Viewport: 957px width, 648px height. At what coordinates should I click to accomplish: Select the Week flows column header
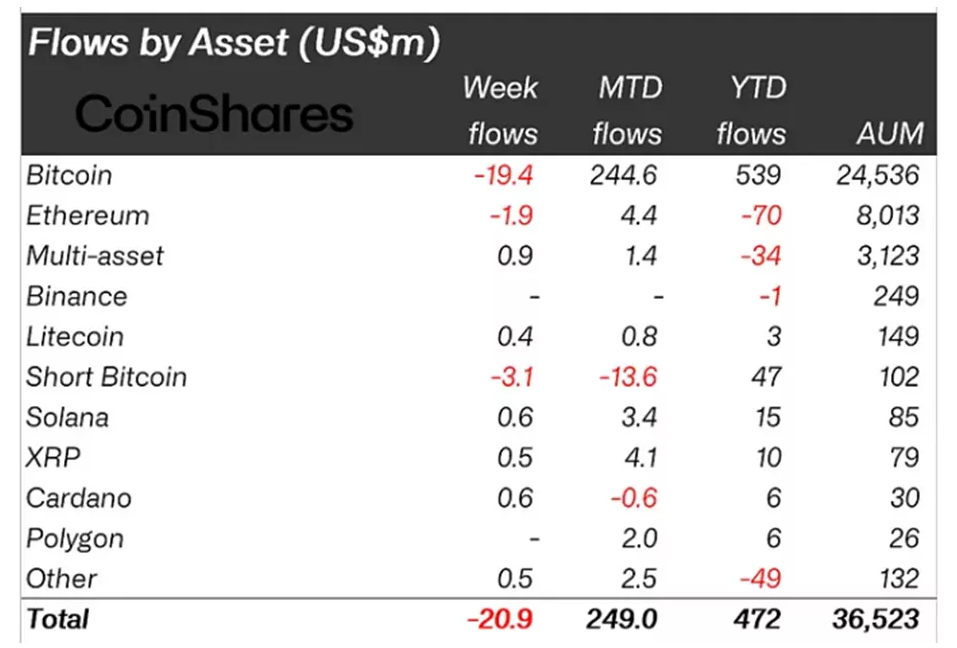click(x=500, y=110)
